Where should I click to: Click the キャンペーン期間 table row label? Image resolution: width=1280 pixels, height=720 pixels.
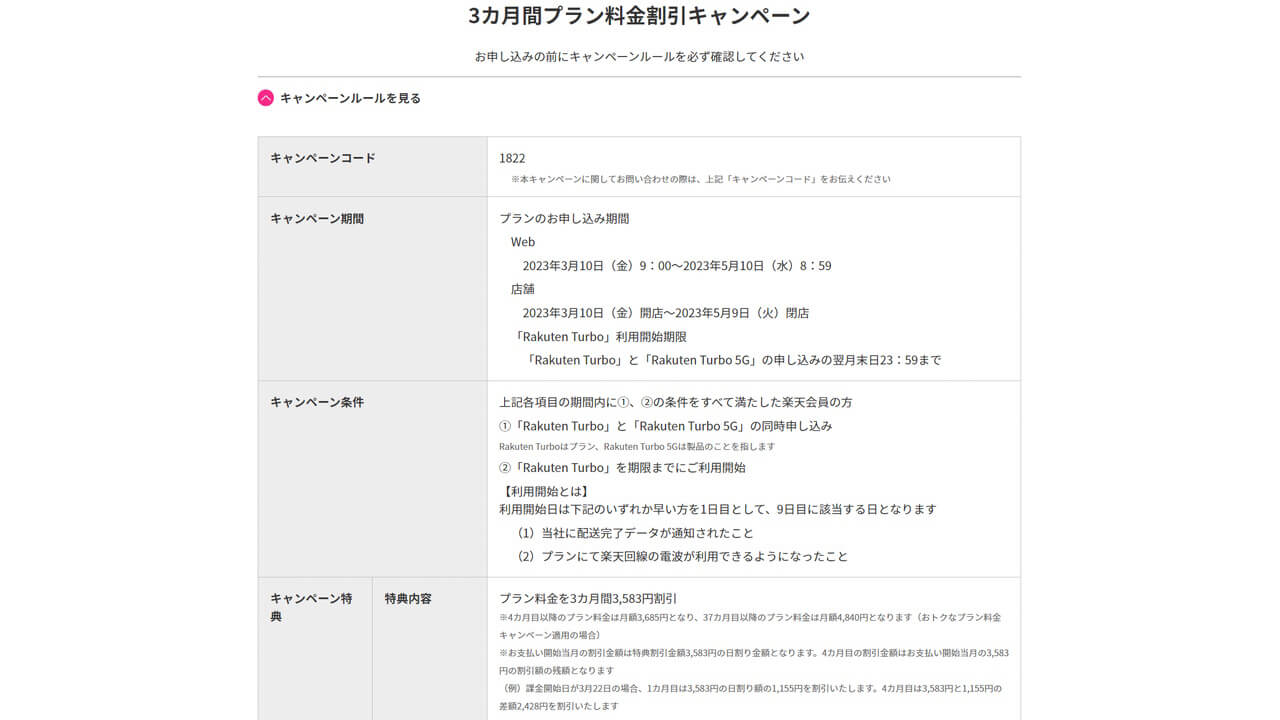click(318, 218)
